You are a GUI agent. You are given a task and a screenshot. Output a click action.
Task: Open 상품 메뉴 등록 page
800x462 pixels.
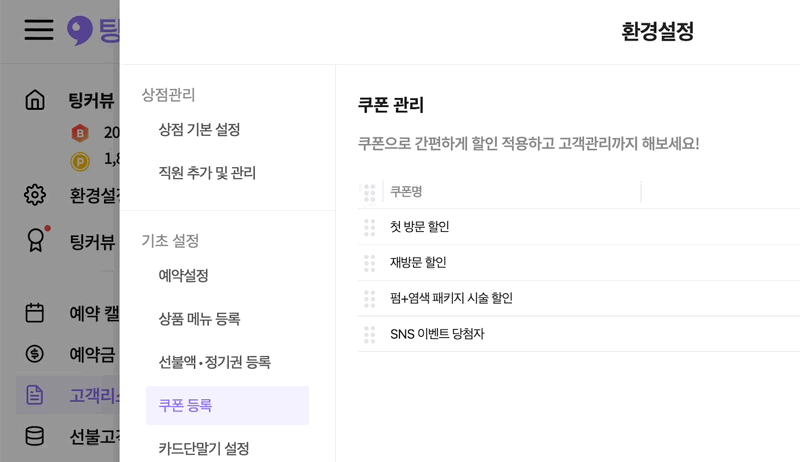coord(199,319)
